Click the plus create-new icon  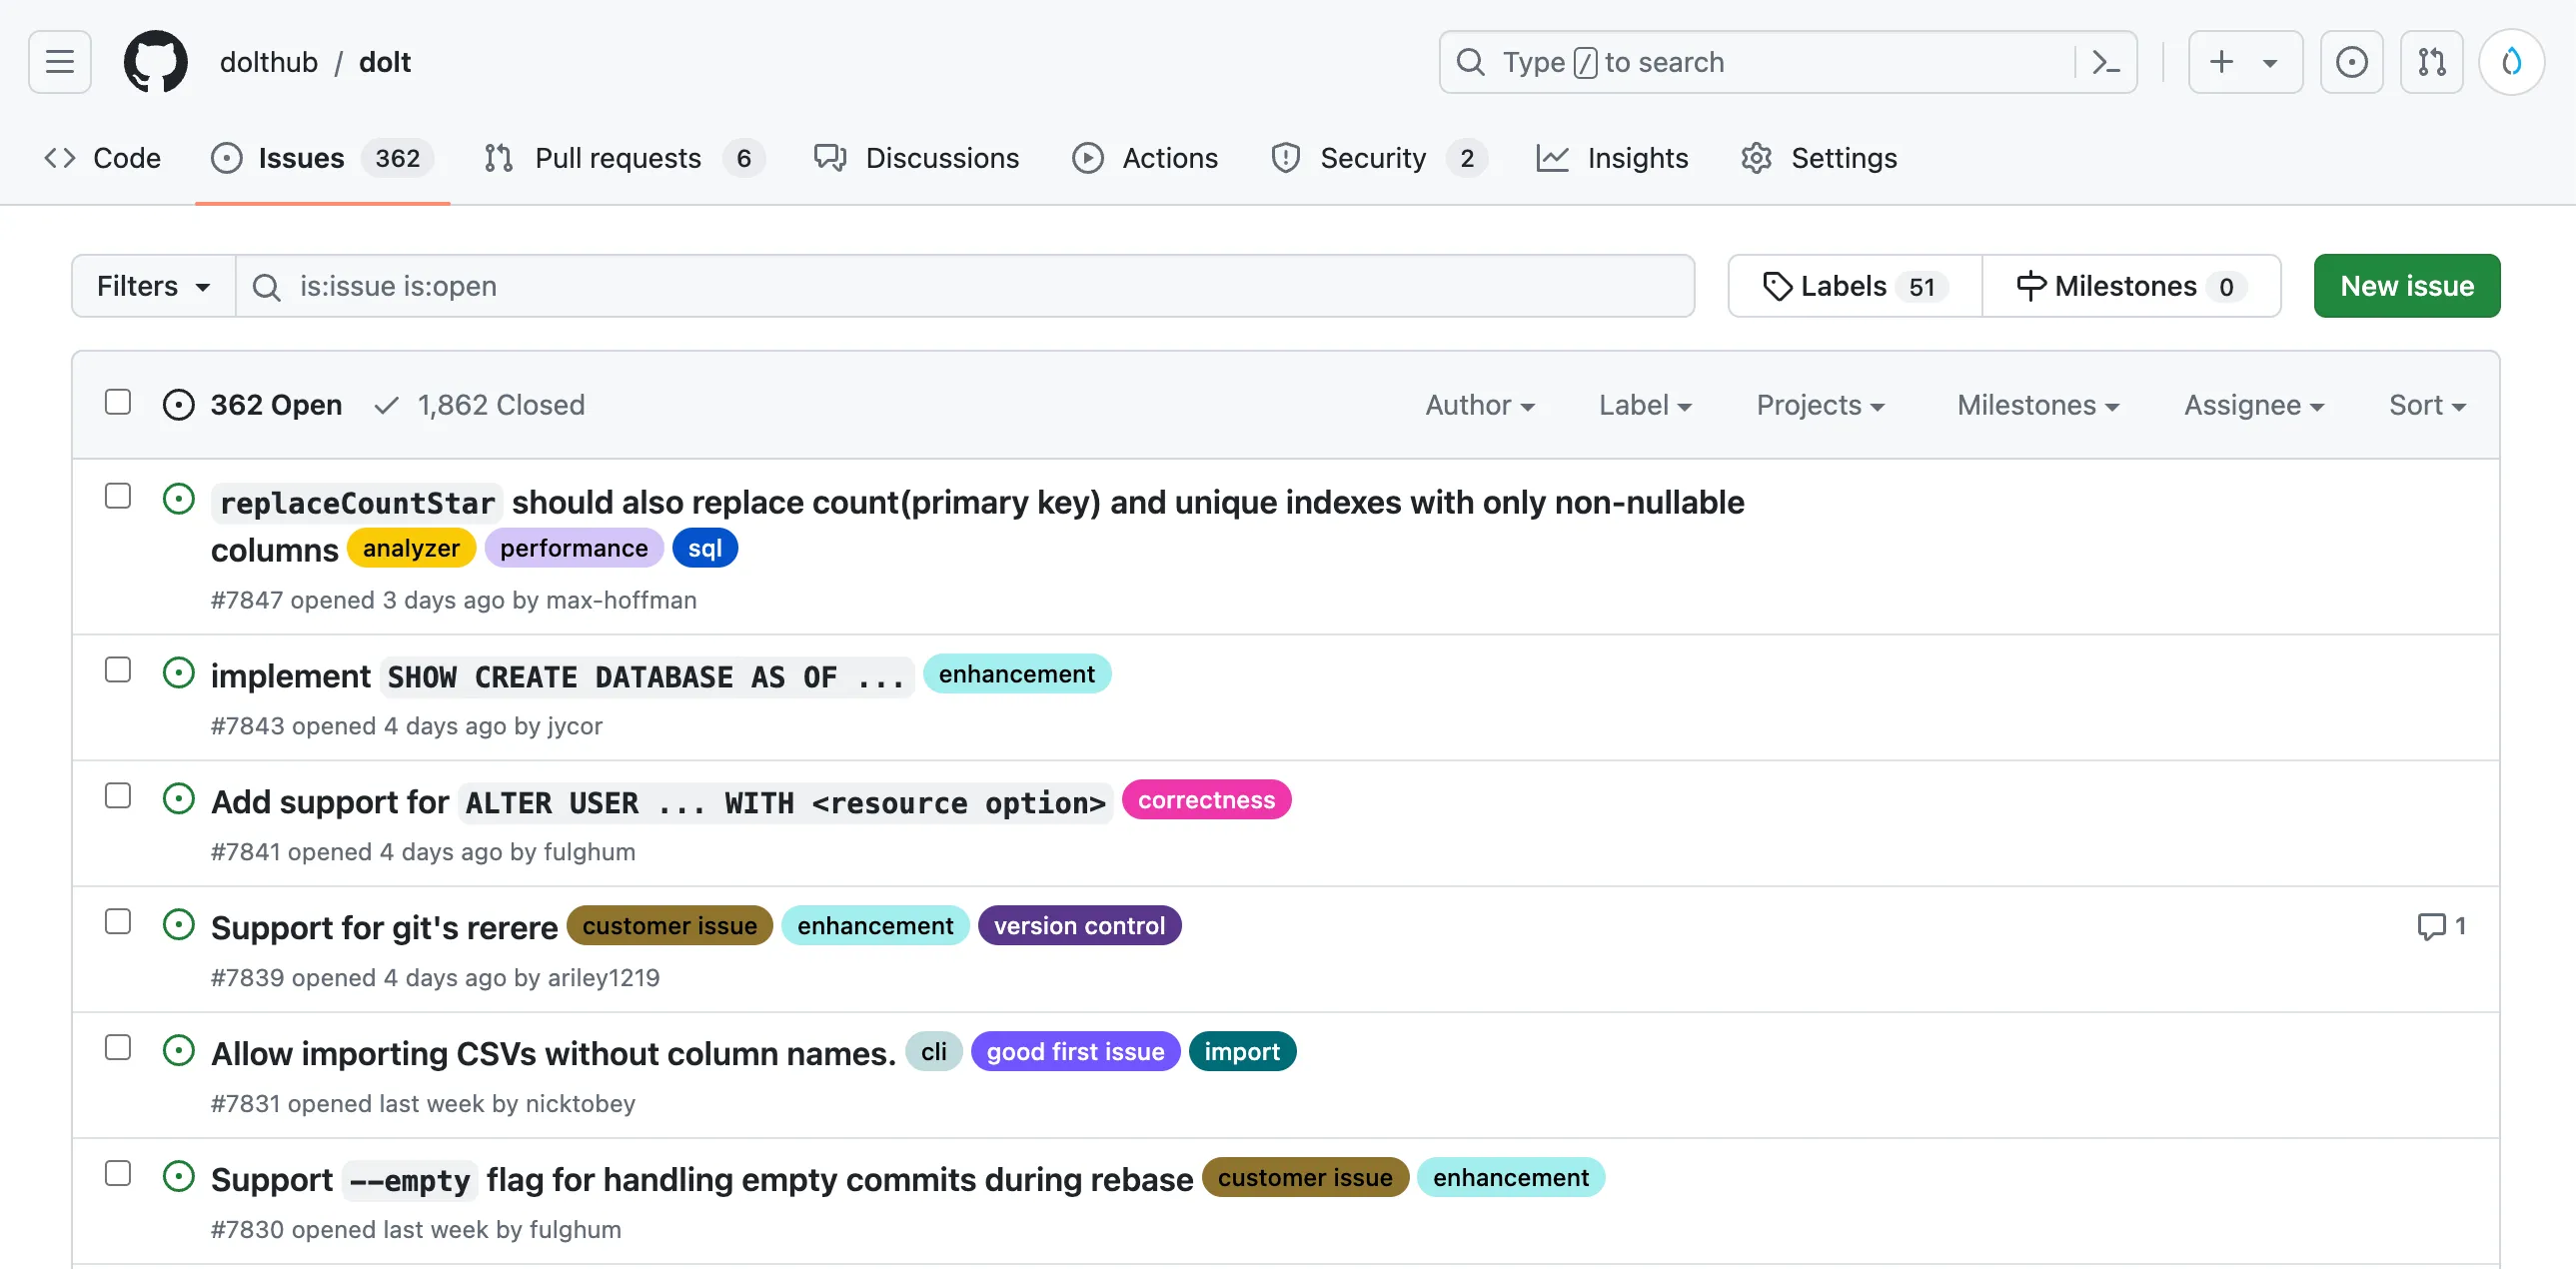(x=2221, y=62)
